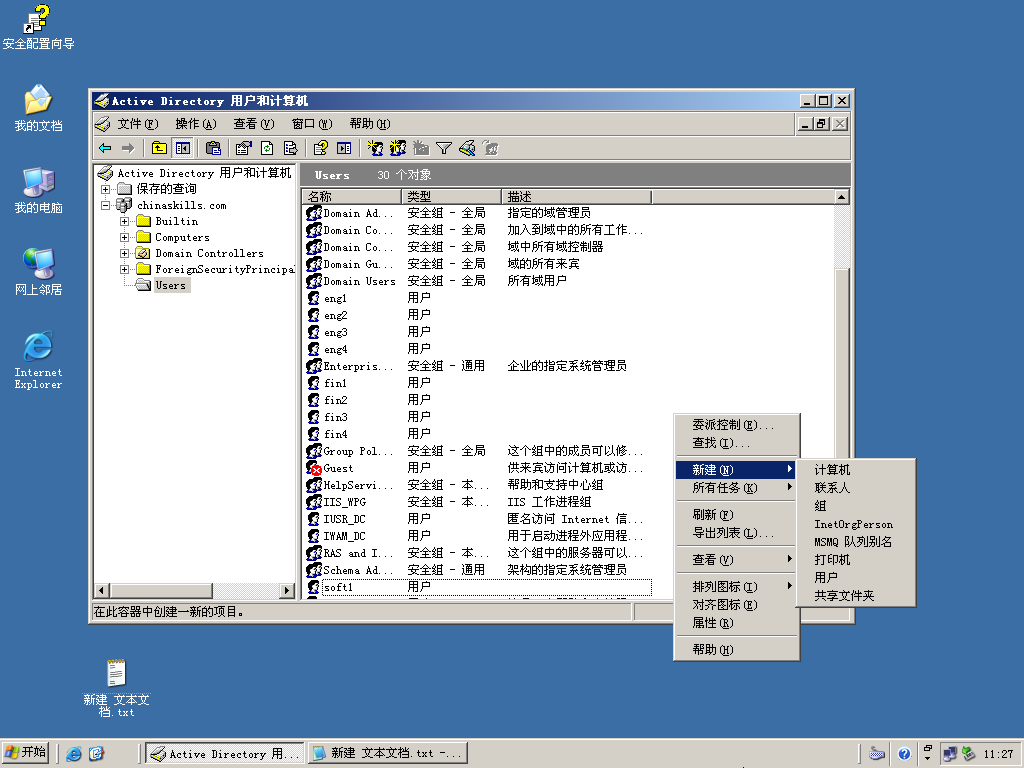Choose 打印机 in the 新建 submenu
Viewport: 1024px width, 768px height.
tap(856, 560)
